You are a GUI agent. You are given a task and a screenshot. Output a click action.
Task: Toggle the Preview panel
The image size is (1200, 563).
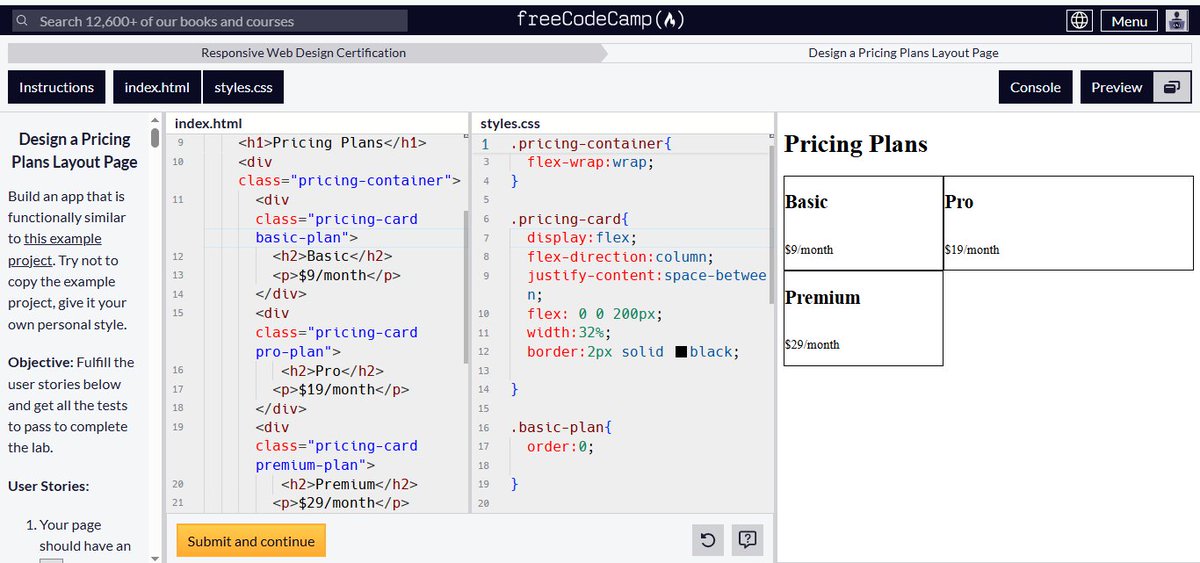coord(1117,87)
